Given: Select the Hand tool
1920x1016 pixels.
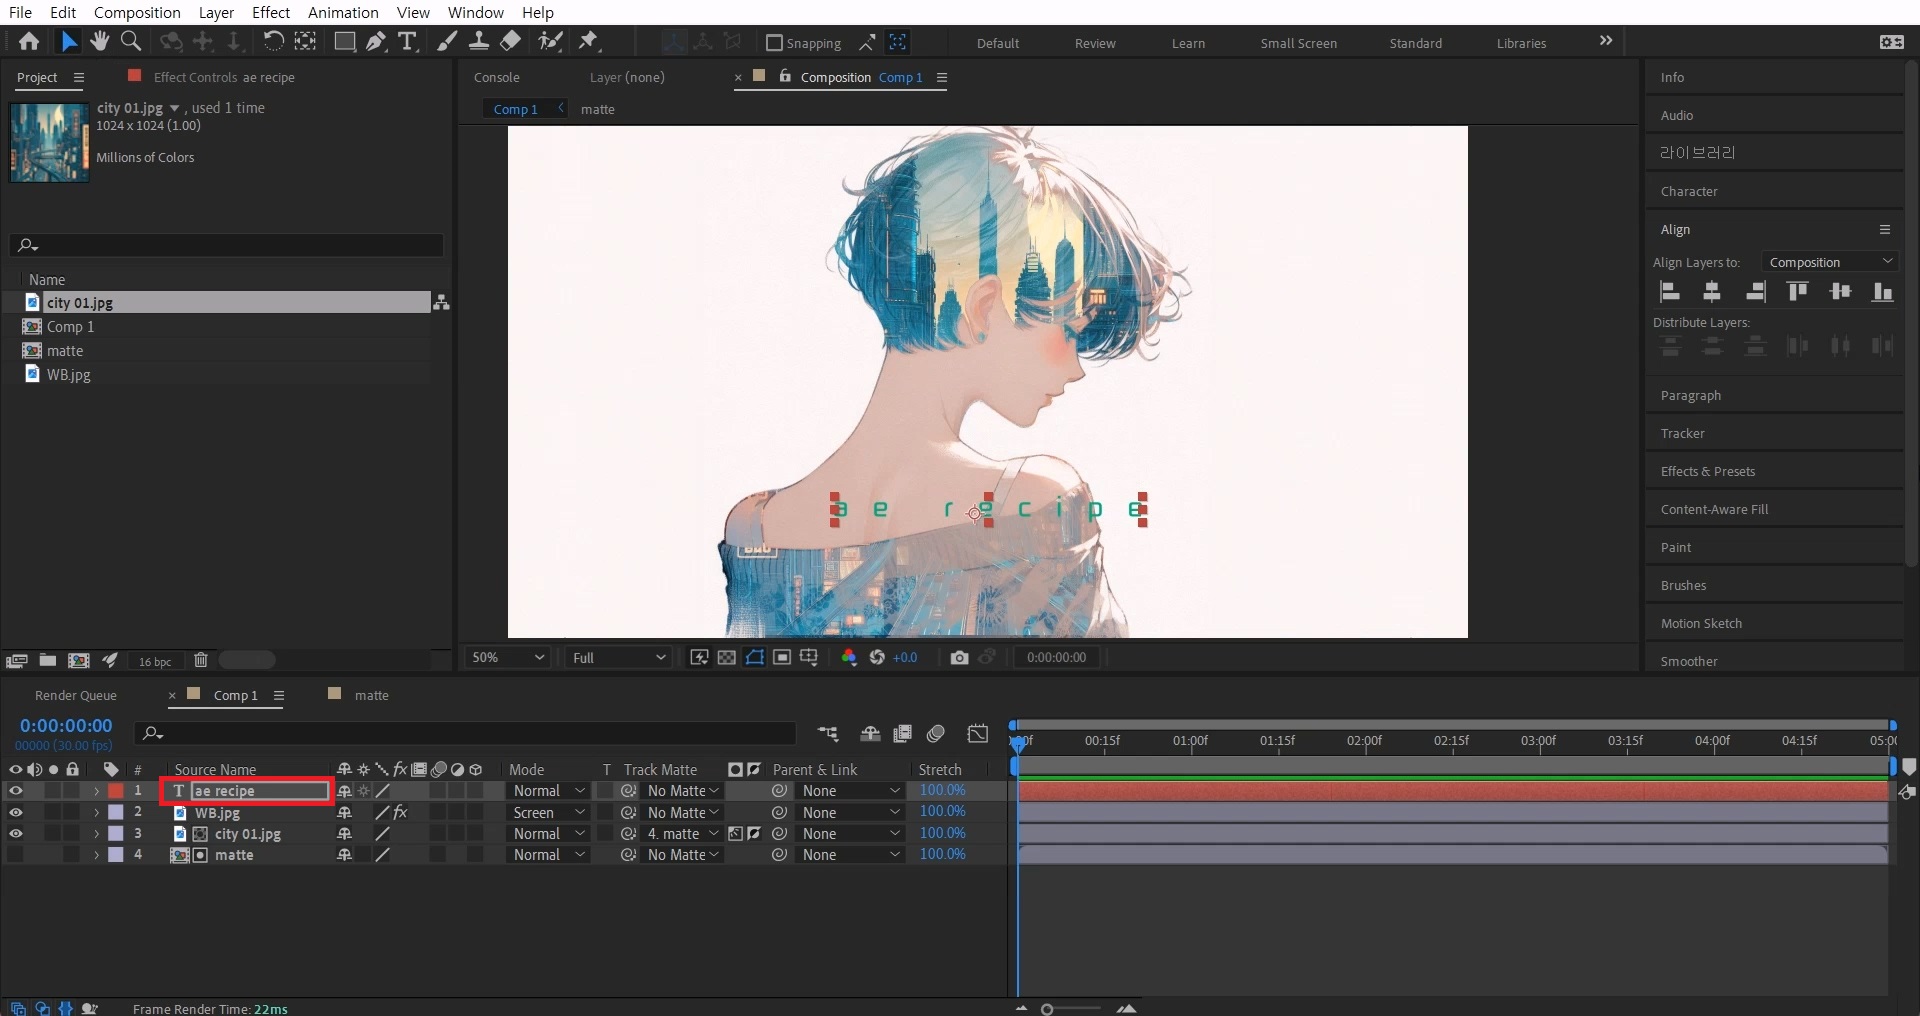Looking at the screenshot, I should point(99,41).
